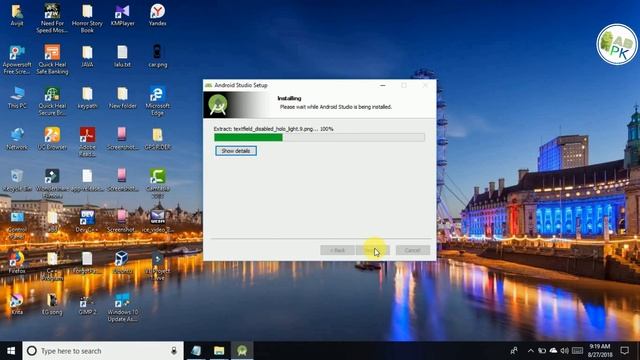The width and height of the screenshot is (640, 360).
Task: Select the Network desktop icon
Action: point(17,139)
